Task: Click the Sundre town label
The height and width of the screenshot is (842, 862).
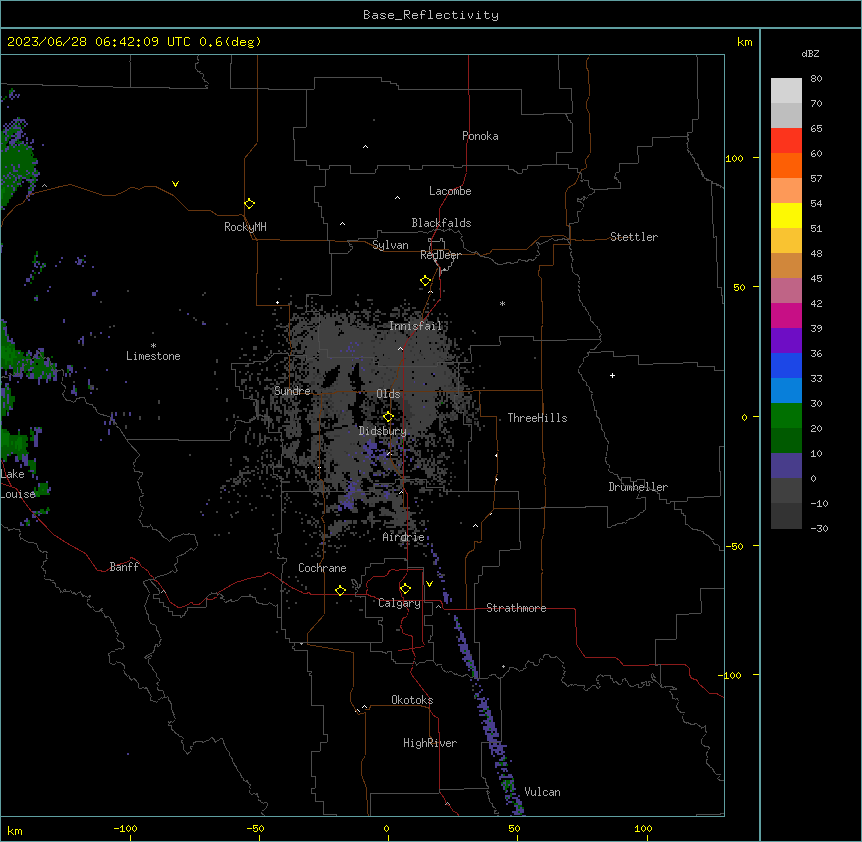Action: (x=292, y=391)
